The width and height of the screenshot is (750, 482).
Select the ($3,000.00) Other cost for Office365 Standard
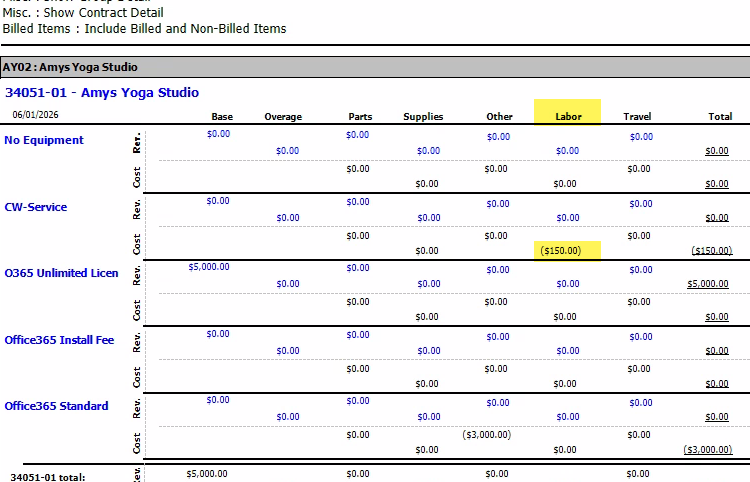click(x=486, y=435)
